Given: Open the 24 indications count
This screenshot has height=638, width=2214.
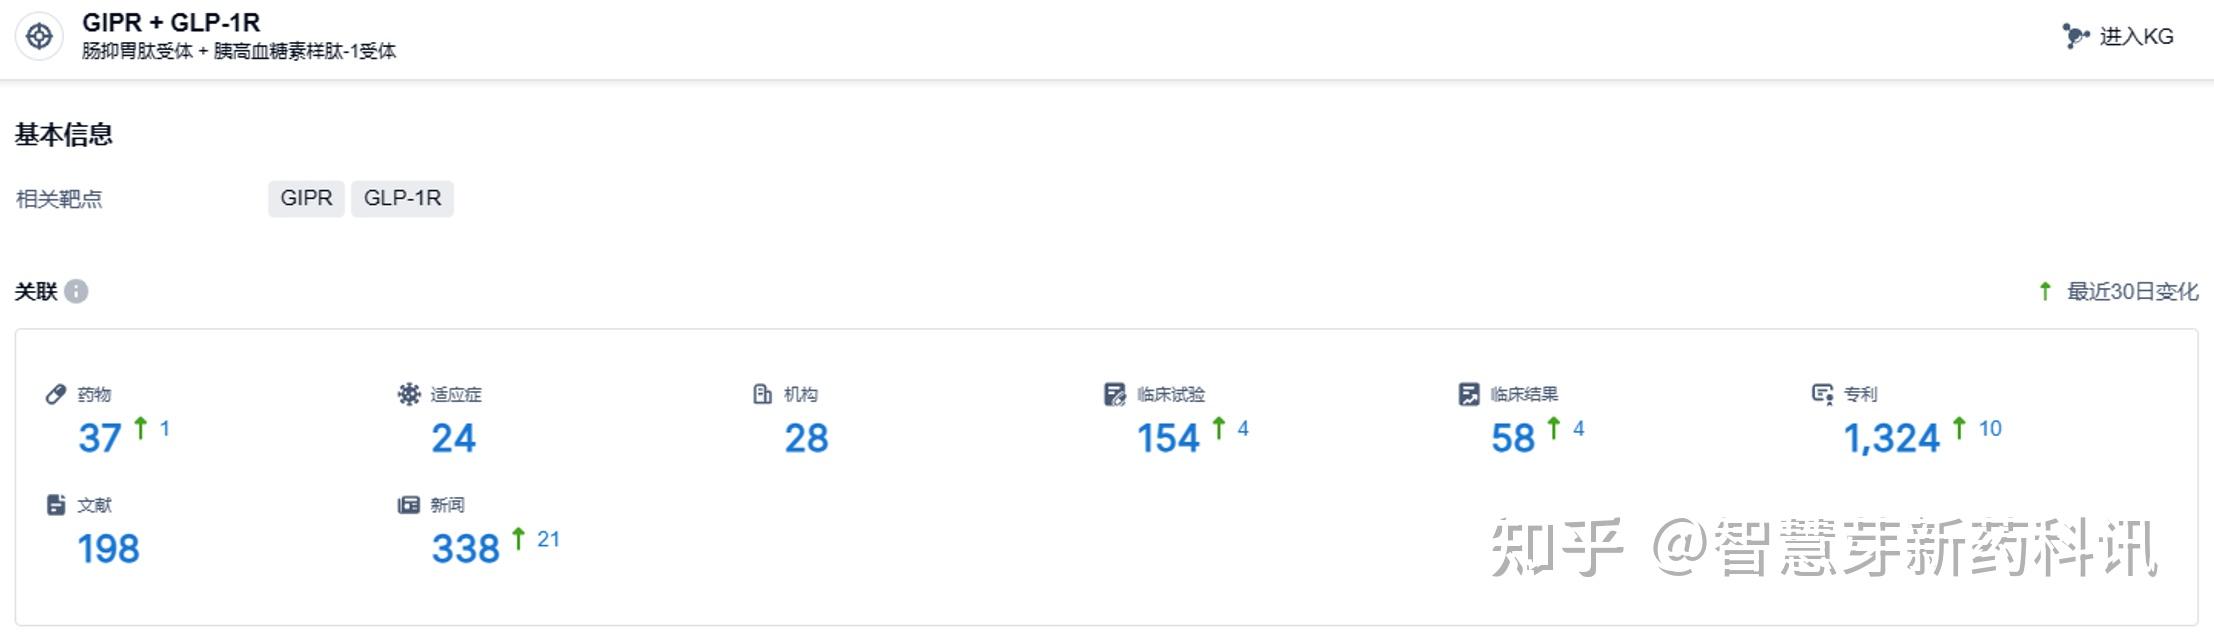Looking at the screenshot, I should point(453,438).
